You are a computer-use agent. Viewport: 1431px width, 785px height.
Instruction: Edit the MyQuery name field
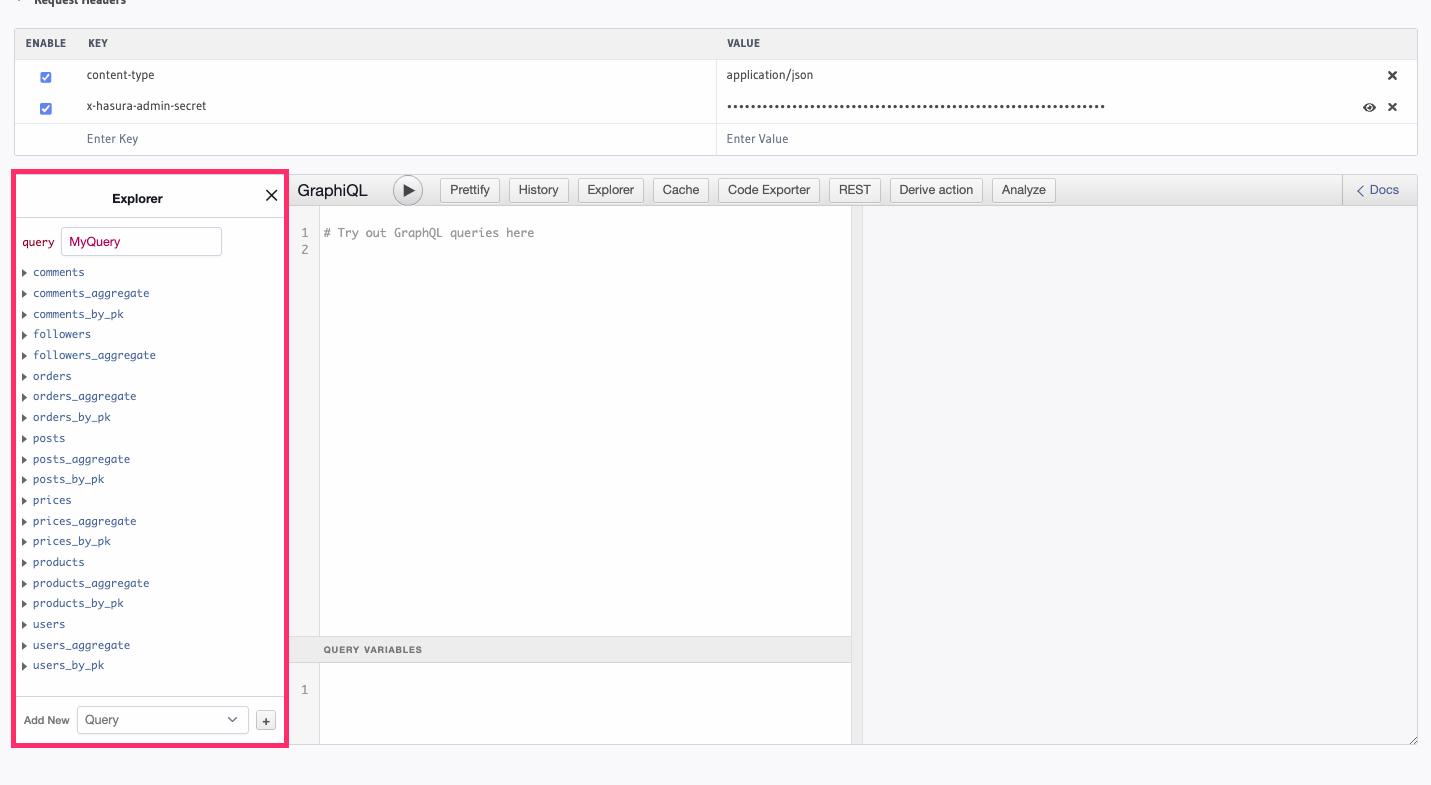point(140,241)
